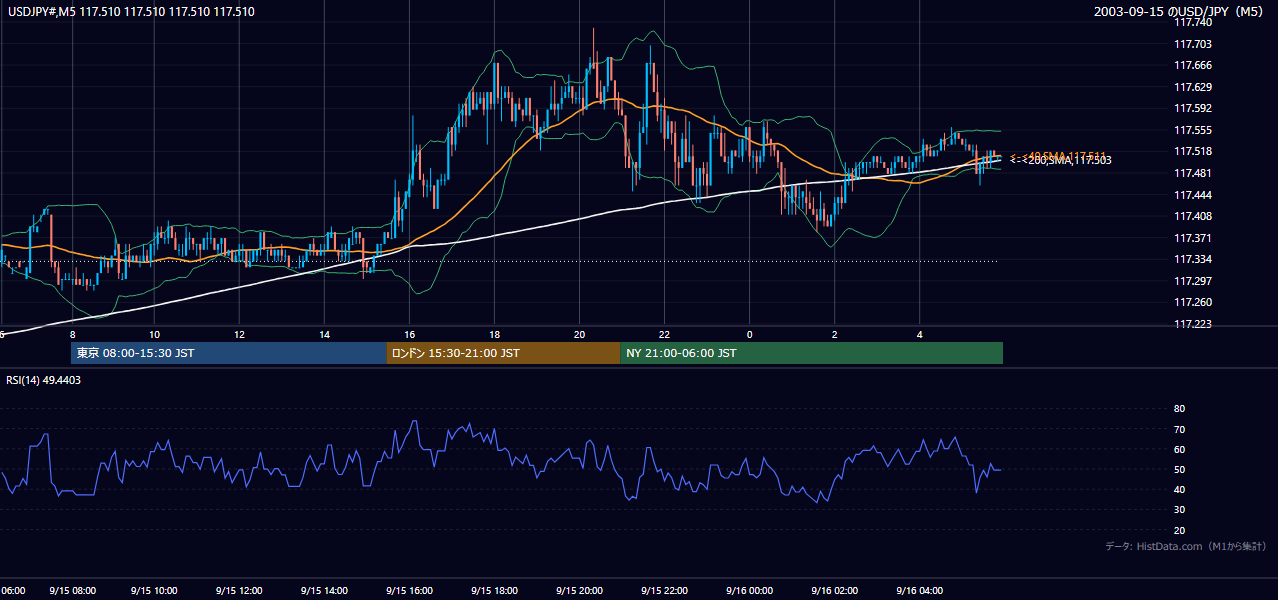Click the 9/15 20:00 date axis label

pyautogui.click(x=579, y=591)
